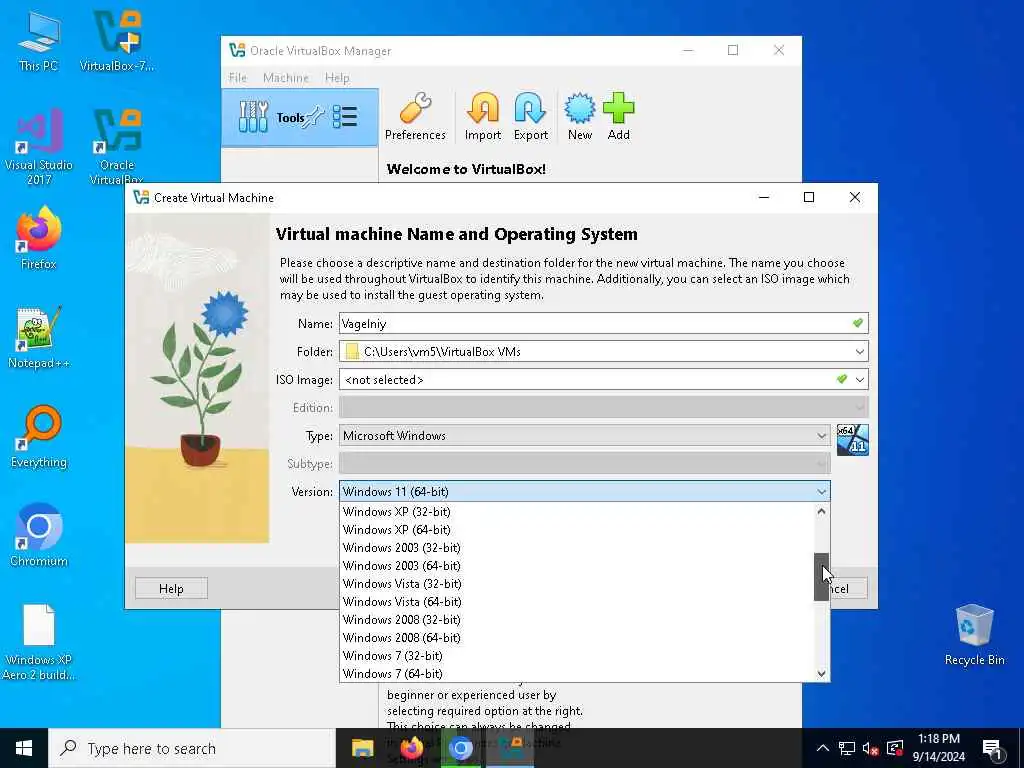
Task: Open Preferences in VirtualBox Manager toolbar
Action: (415, 116)
